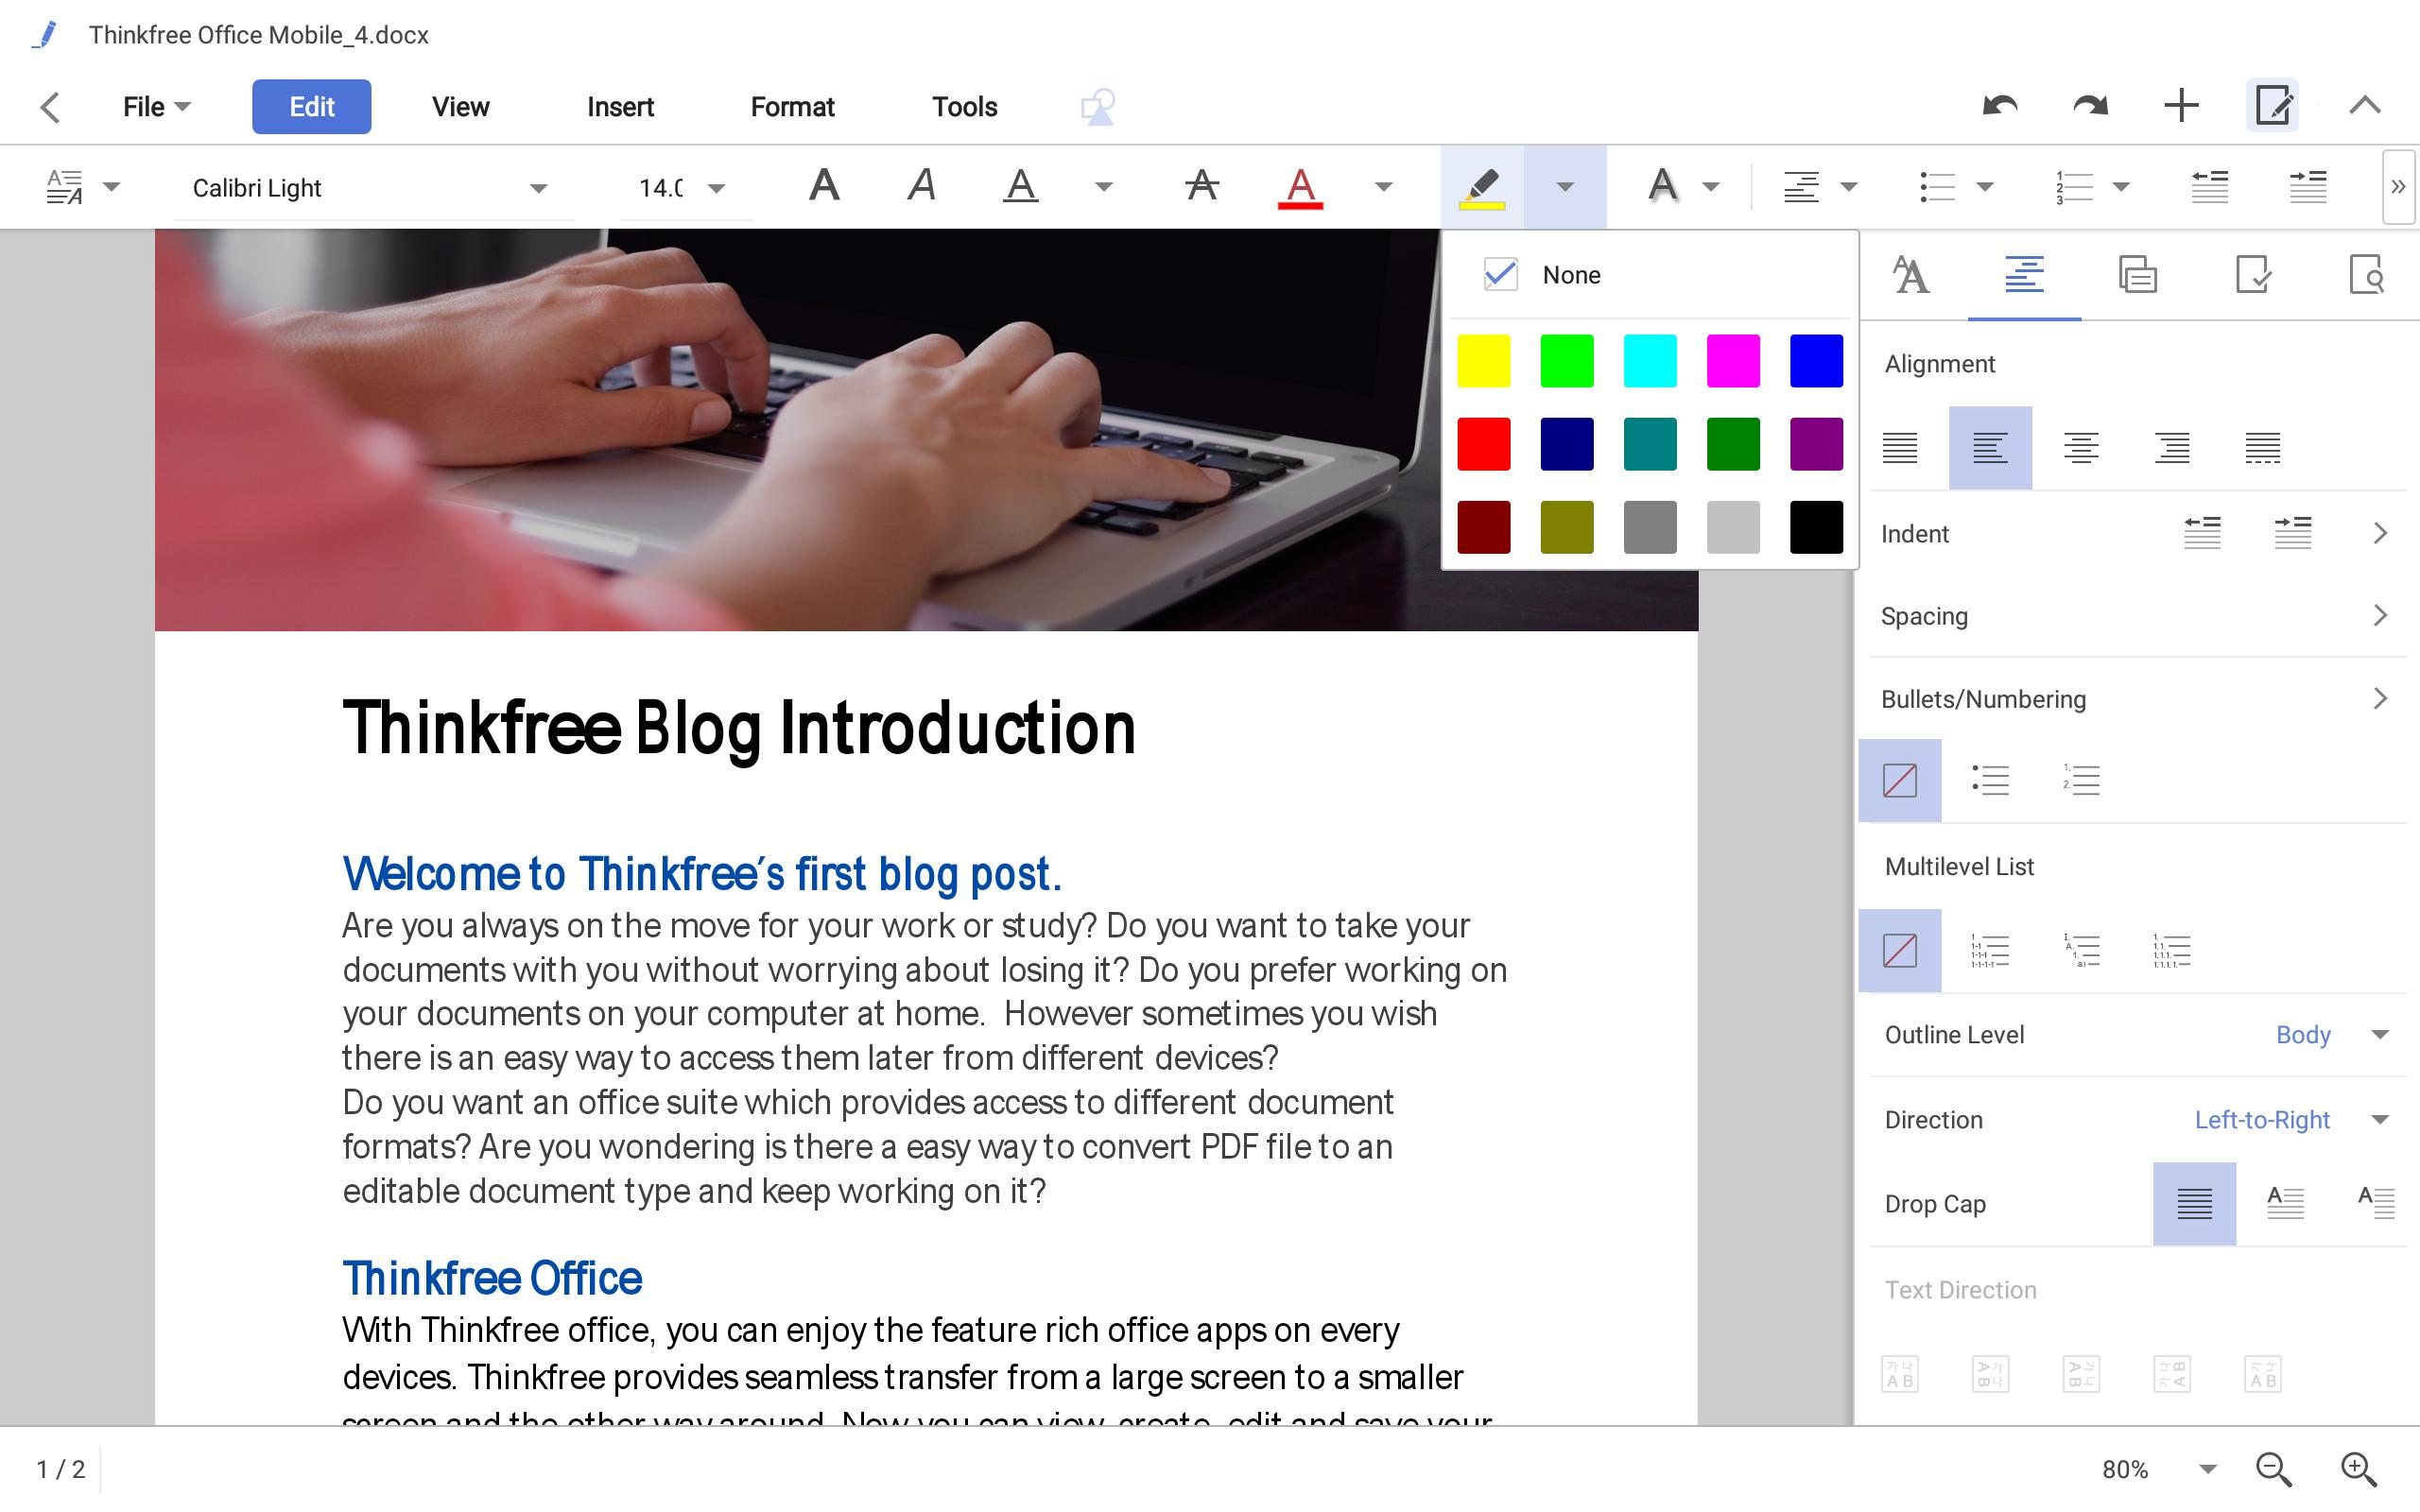Select the Edit tab
This screenshot has width=2420, height=1512.
coord(311,107)
